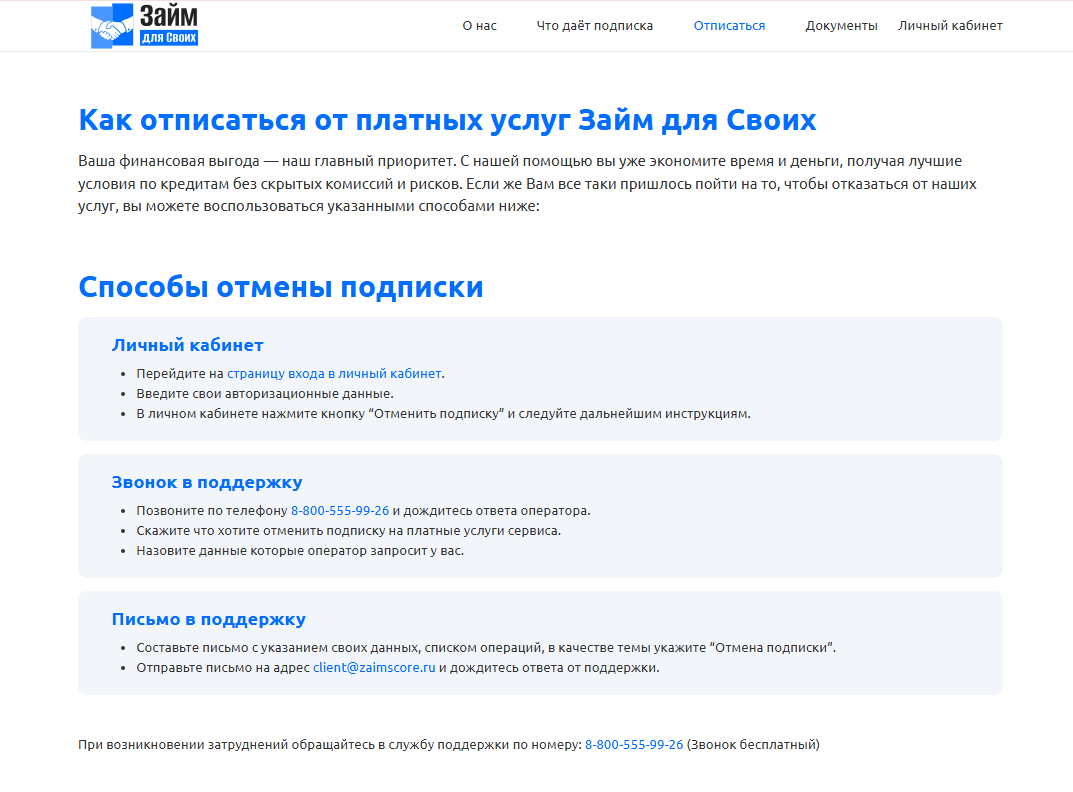Click the Способы отмены подписки heading

[281, 287]
